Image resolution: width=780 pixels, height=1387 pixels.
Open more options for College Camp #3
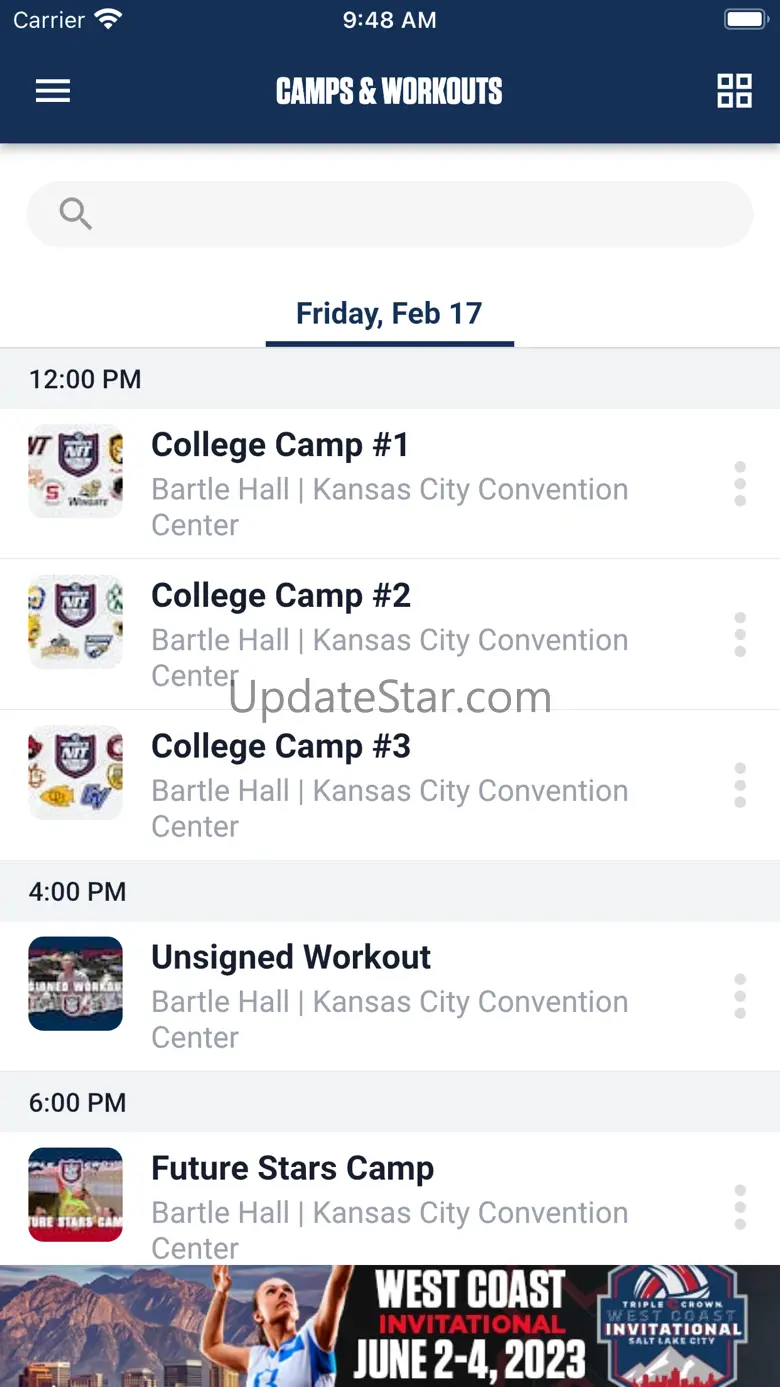pyautogui.click(x=740, y=786)
